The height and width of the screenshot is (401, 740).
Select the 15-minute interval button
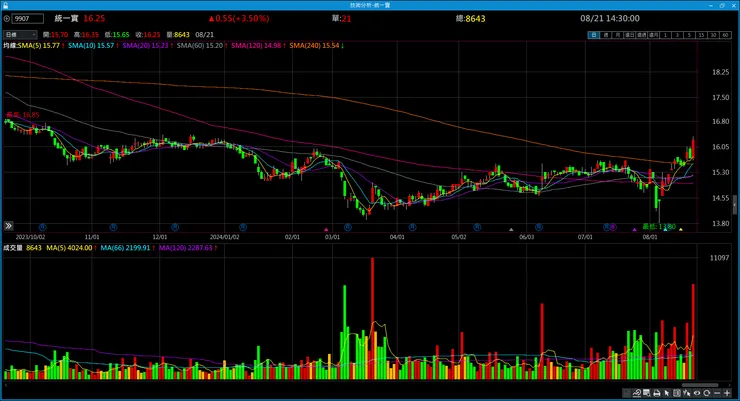[x=701, y=35]
